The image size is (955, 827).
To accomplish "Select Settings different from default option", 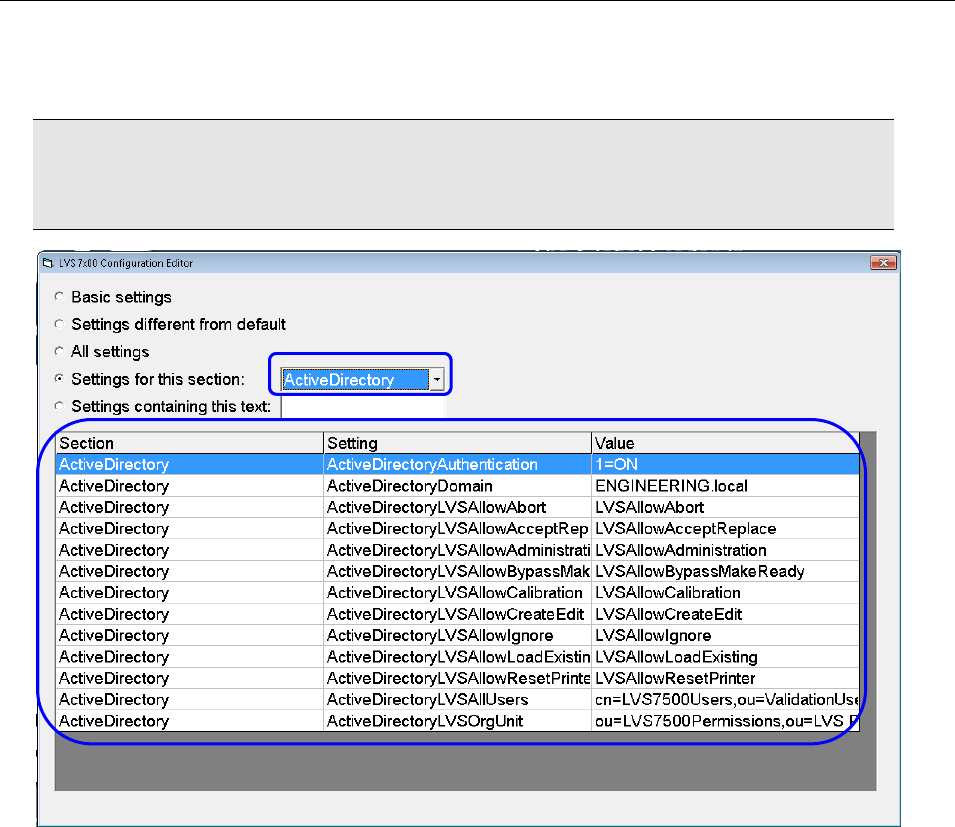I will (x=59, y=324).
